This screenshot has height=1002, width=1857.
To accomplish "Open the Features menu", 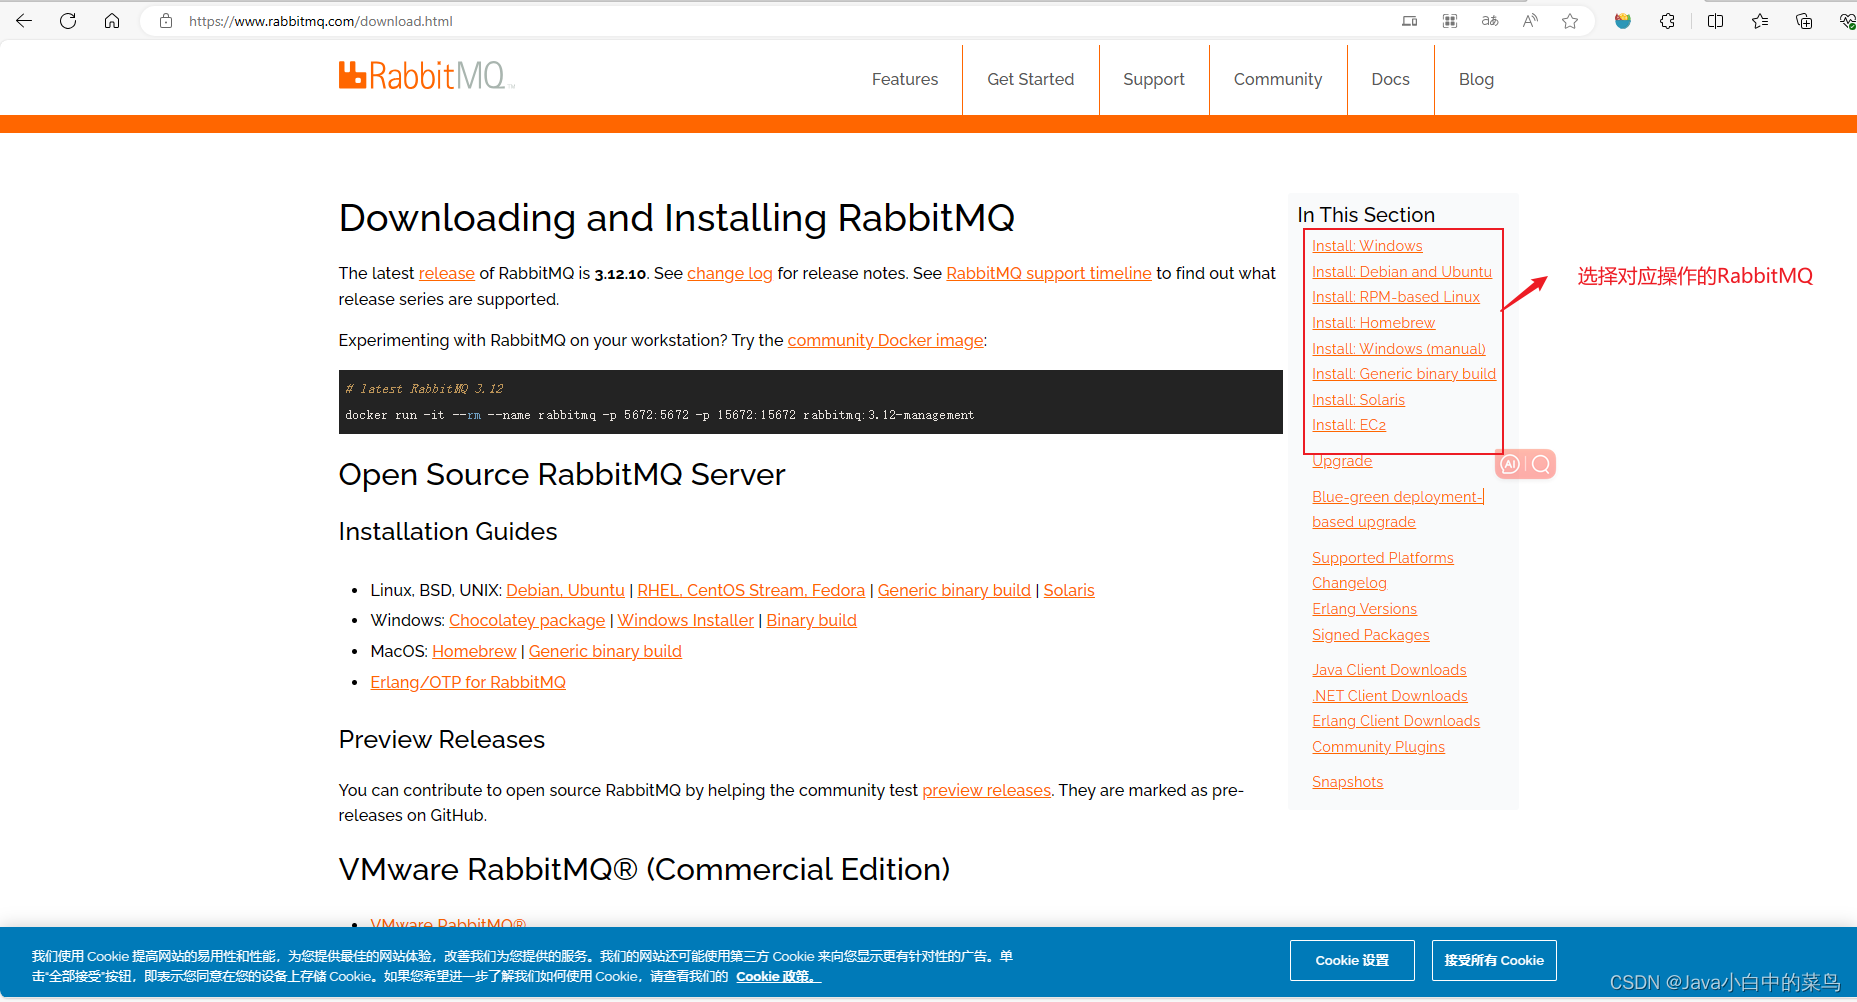I will point(904,79).
